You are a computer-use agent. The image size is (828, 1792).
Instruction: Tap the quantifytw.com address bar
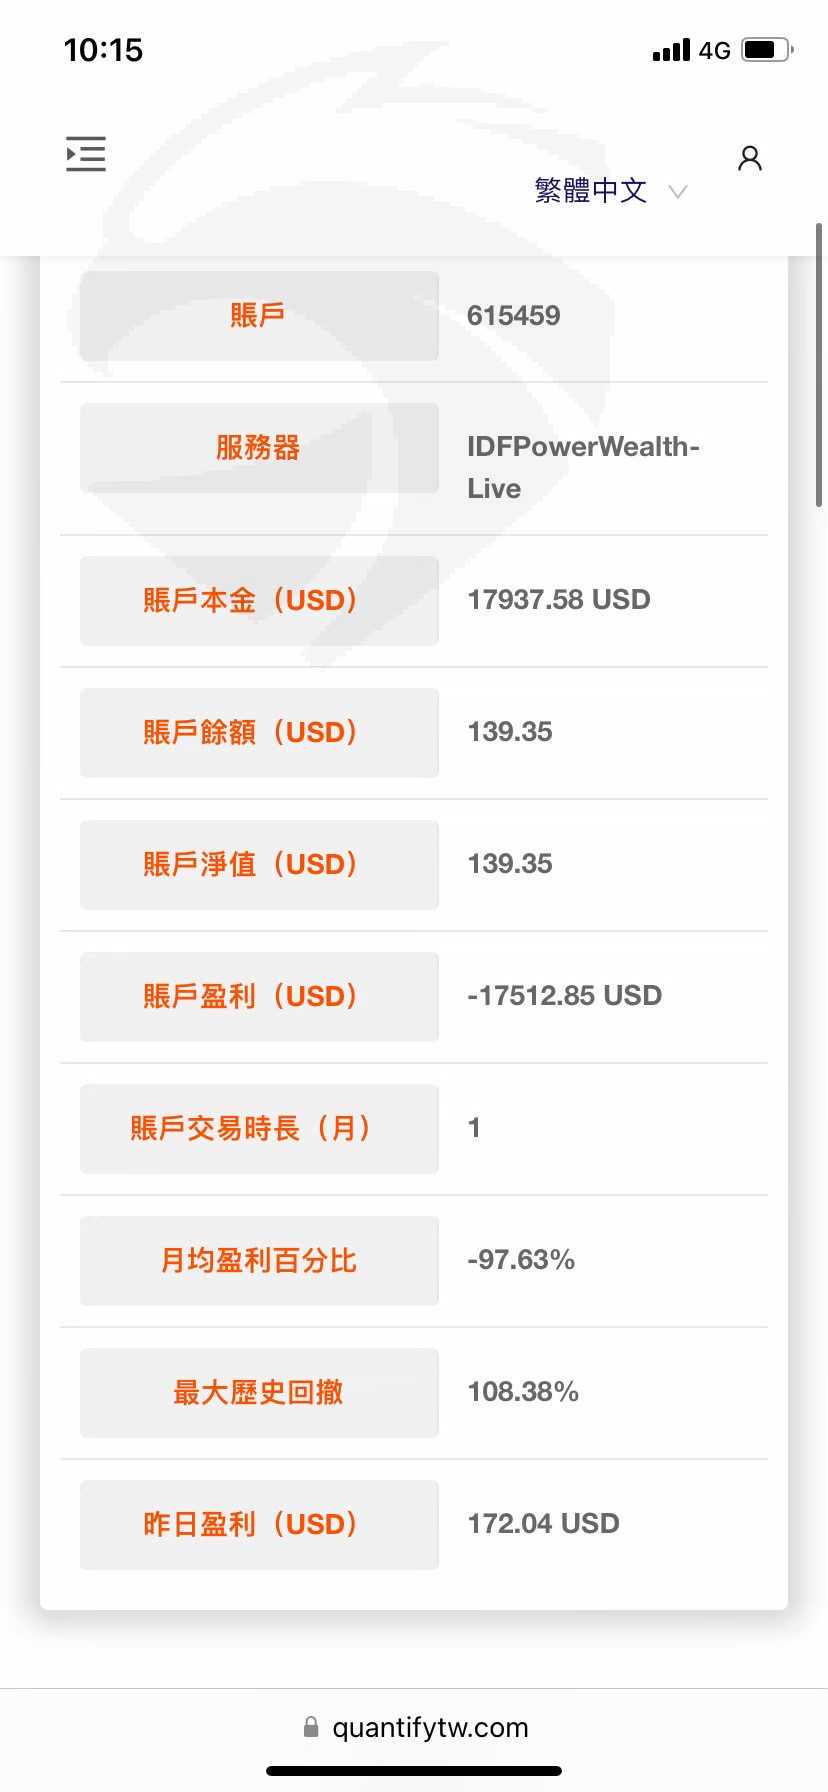coord(430,1727)
